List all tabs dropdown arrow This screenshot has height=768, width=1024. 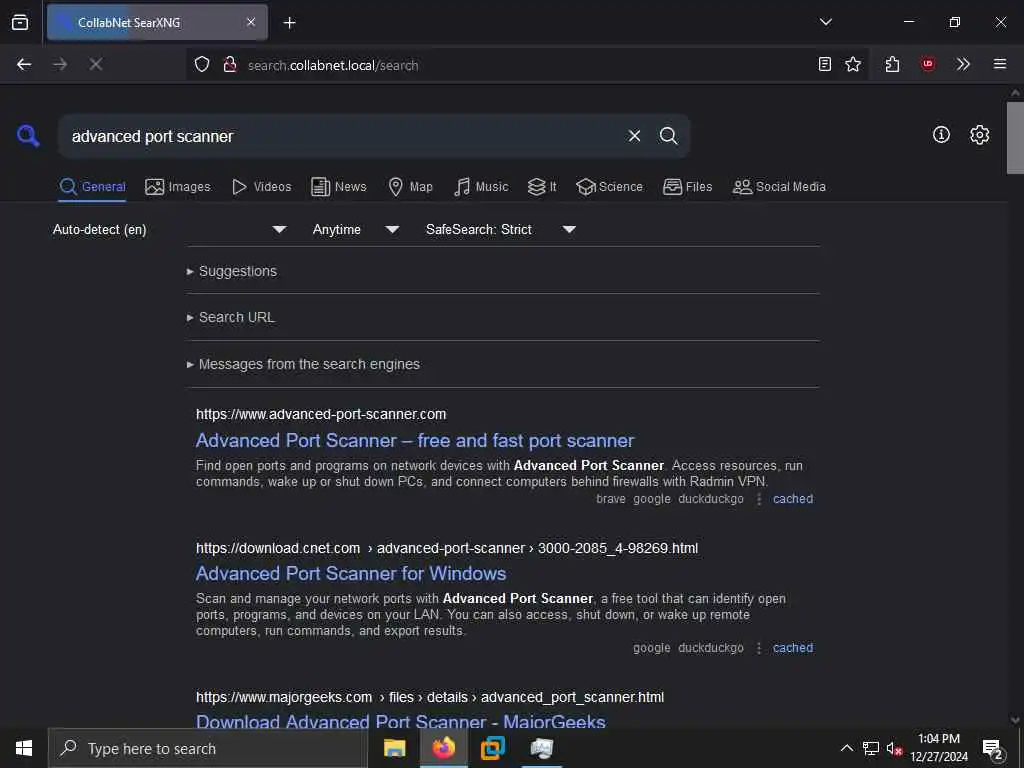tap(825, 22)
